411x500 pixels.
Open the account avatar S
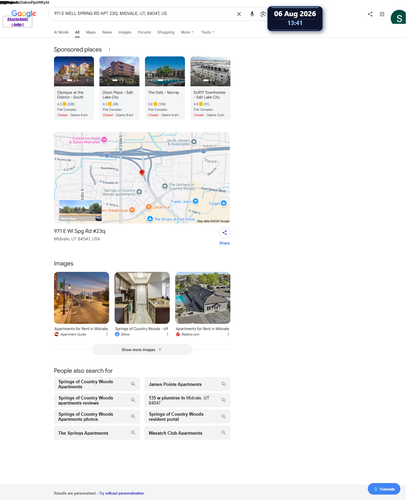click(x=398, y=17)
